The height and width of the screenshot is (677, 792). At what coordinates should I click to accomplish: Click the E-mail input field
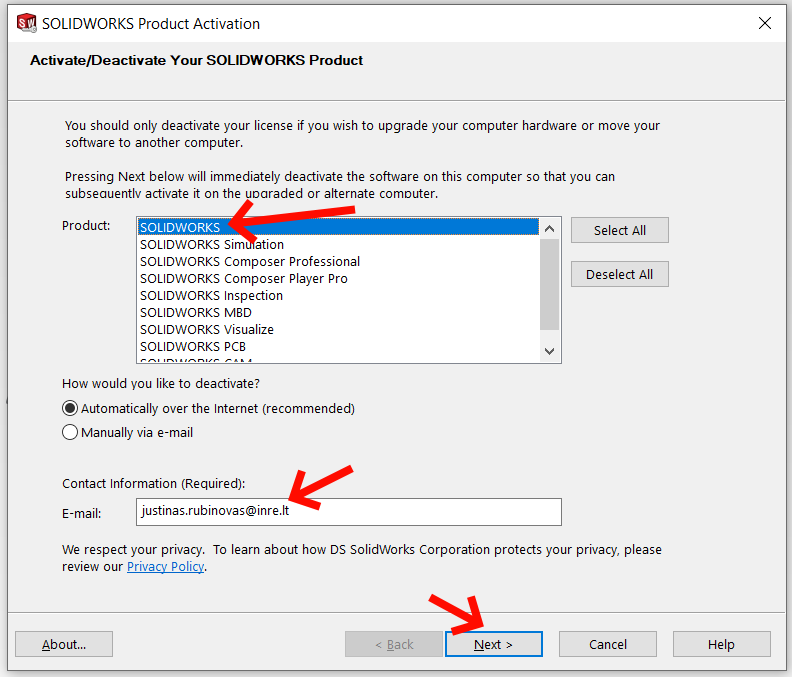click(349, 512)
